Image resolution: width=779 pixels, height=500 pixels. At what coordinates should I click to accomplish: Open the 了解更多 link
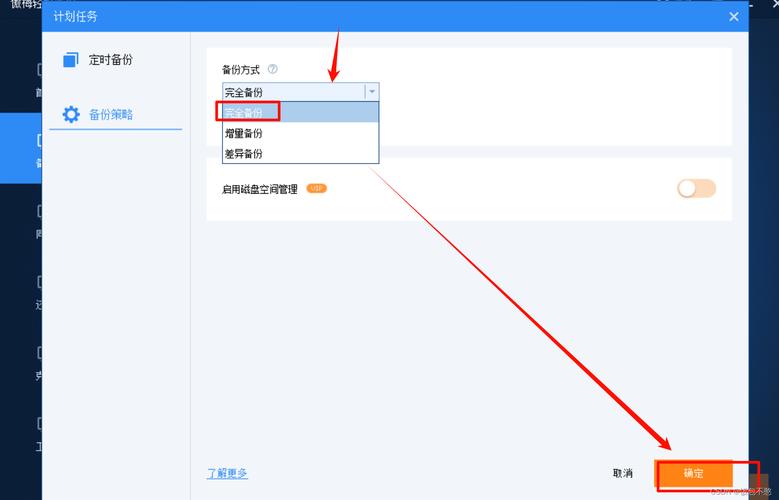pos(227,473)
